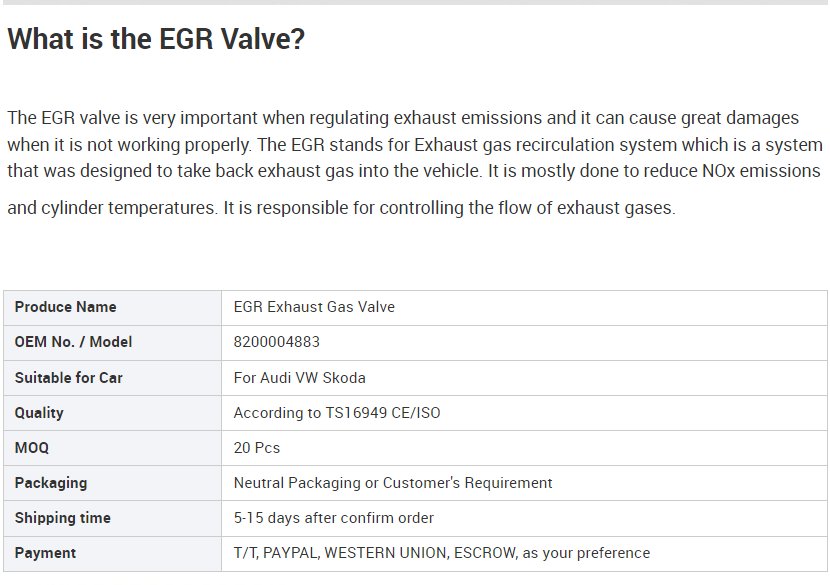Select the 'Shipping time' row label

[62, 518]
